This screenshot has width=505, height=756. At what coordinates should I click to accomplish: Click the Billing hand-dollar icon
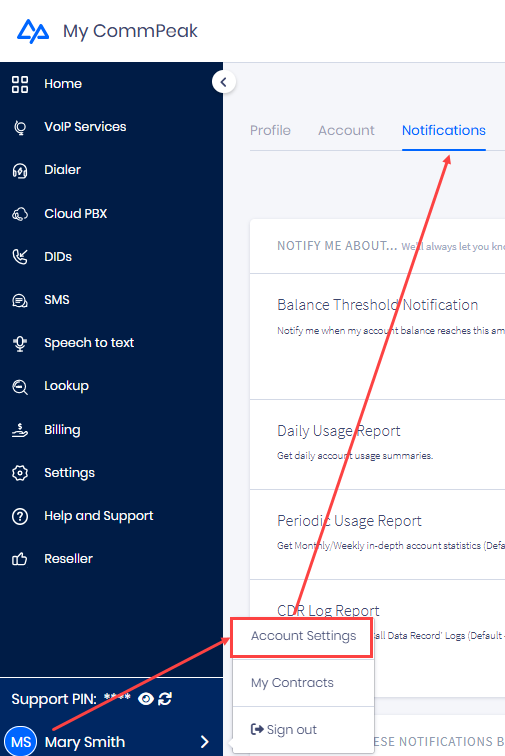(20, 430)
